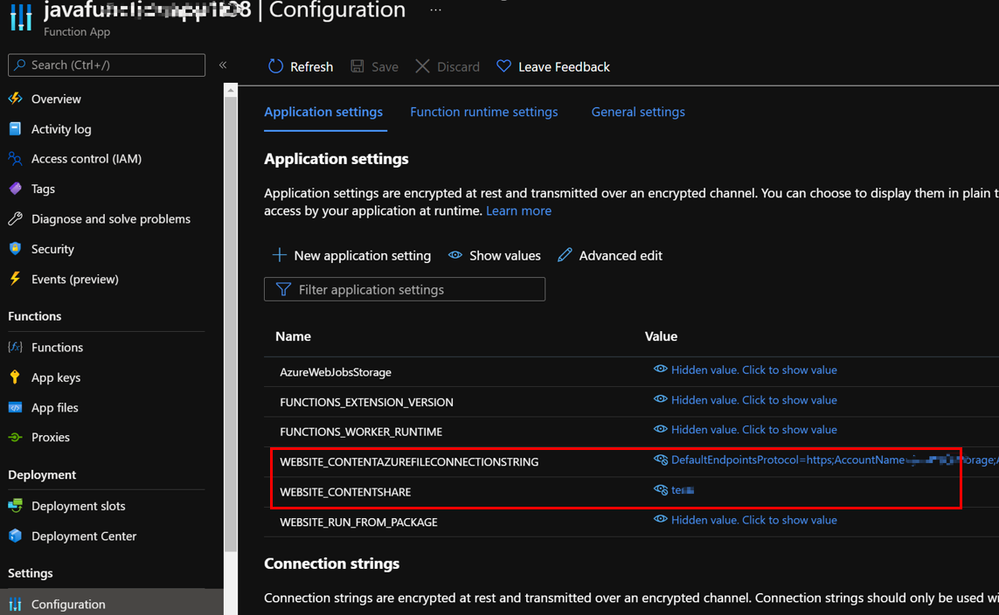The image size is (999, 615).
Task: Open Diagnose and solve problems wrench icon
Action: [x=15, y=219]
